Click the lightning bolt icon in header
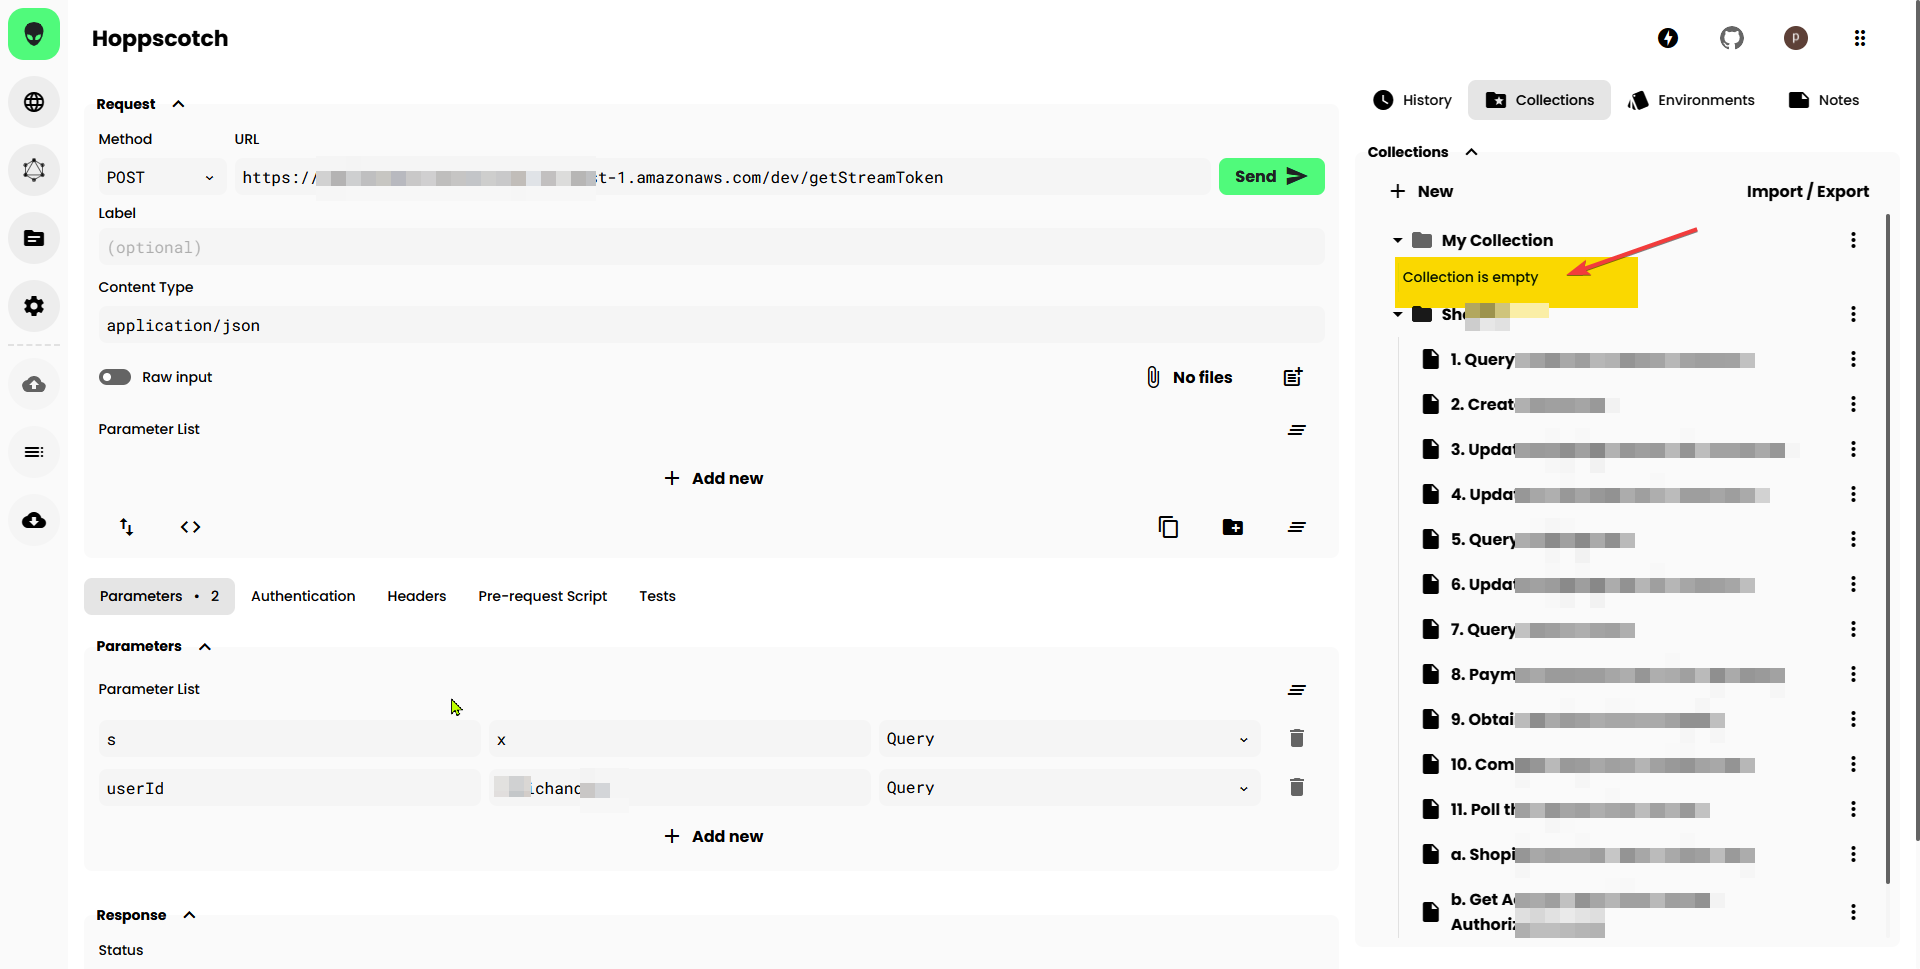Image resolution: width=1920 pixels, height=969 pixels. (x=1668, y=38)
